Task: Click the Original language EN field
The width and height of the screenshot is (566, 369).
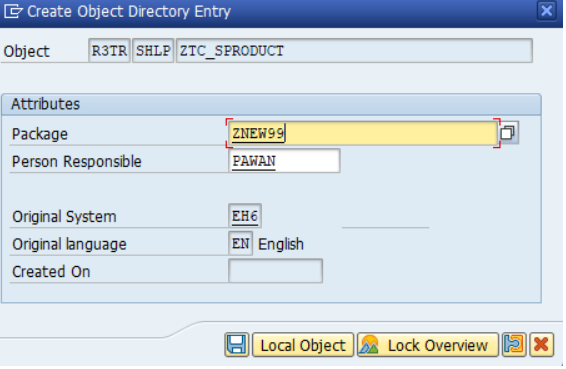Action: [x=240, y=244]
